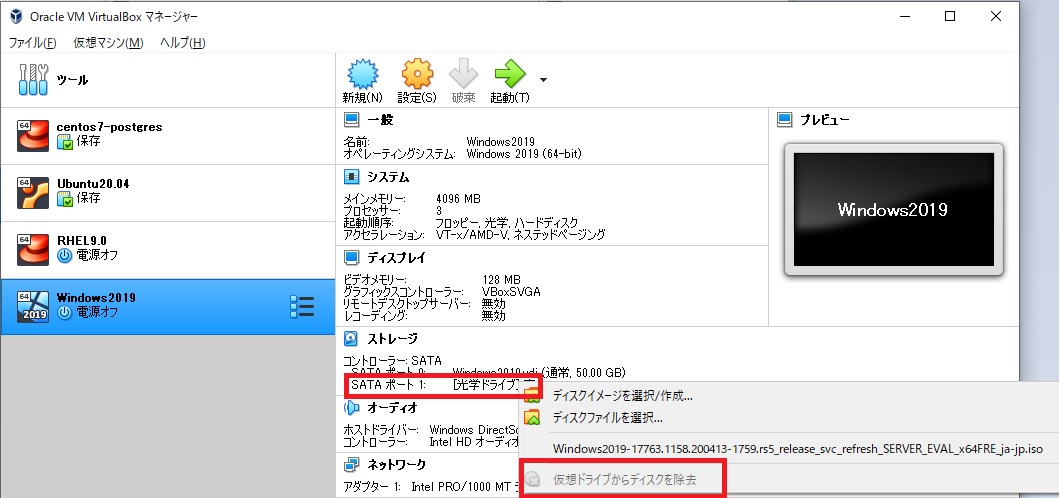
Task: Open the ファイル(F) menu
Action: coord(32,43)
